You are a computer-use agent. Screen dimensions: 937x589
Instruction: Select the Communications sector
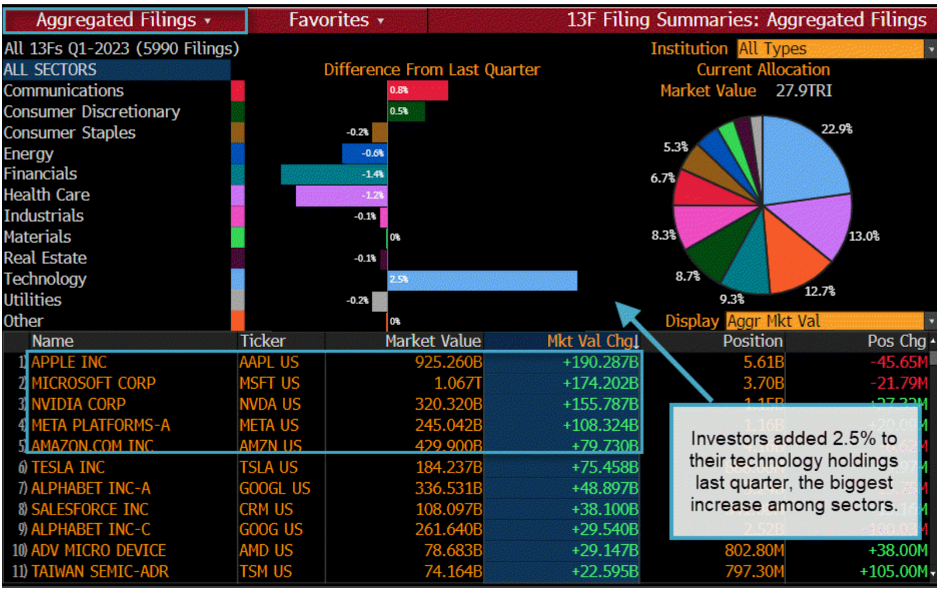[63, 91]
